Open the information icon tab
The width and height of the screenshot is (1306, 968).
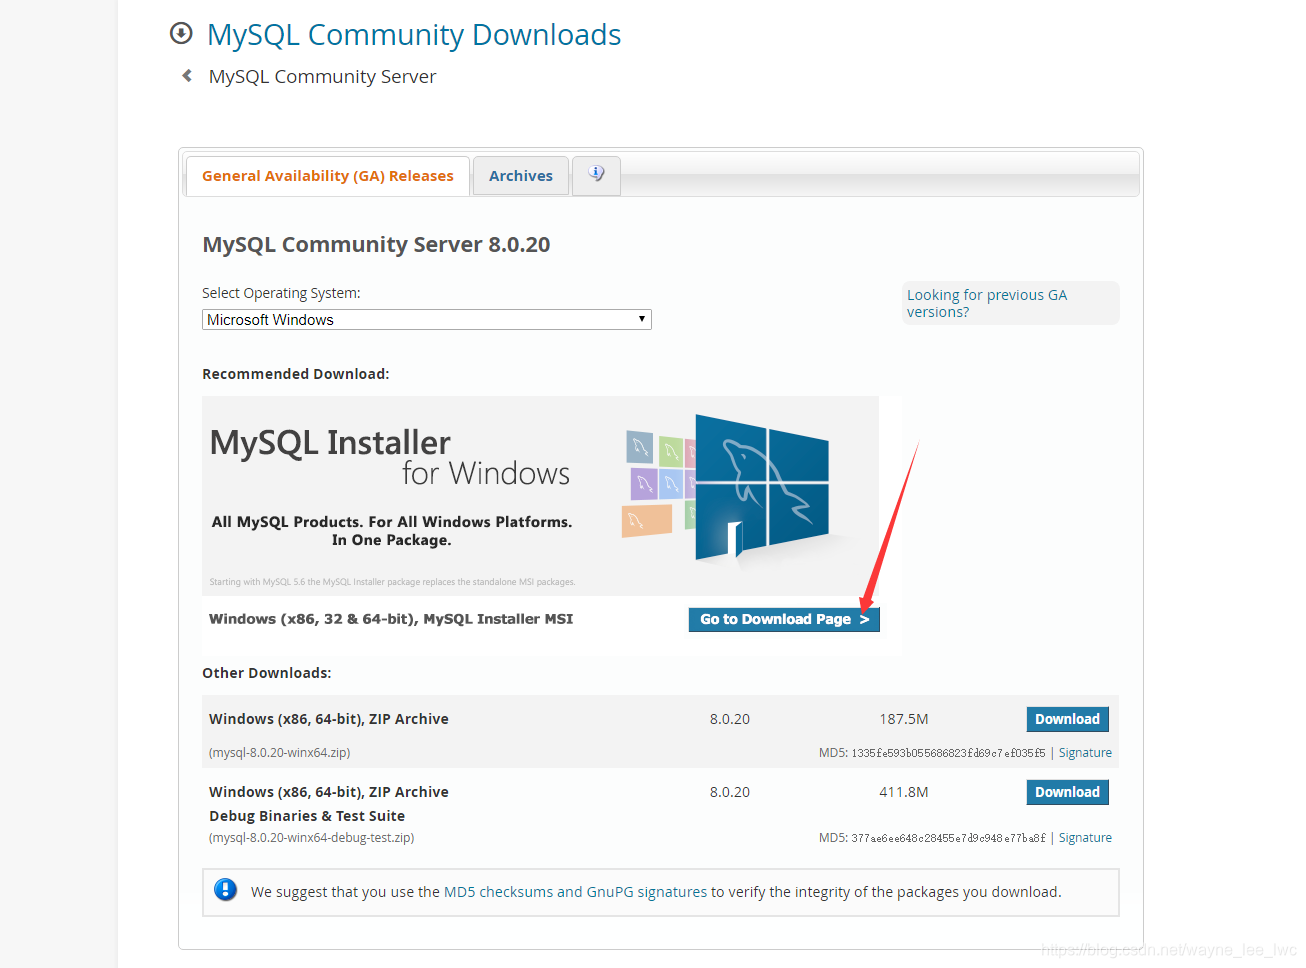point(596,175)
